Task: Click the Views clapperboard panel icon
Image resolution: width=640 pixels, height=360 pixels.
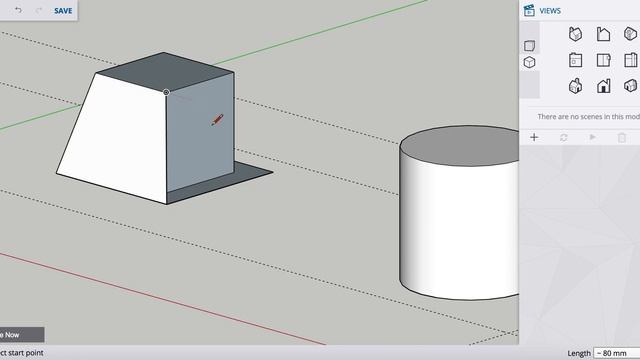Action: pyautogui.click(x=529, y=11)
